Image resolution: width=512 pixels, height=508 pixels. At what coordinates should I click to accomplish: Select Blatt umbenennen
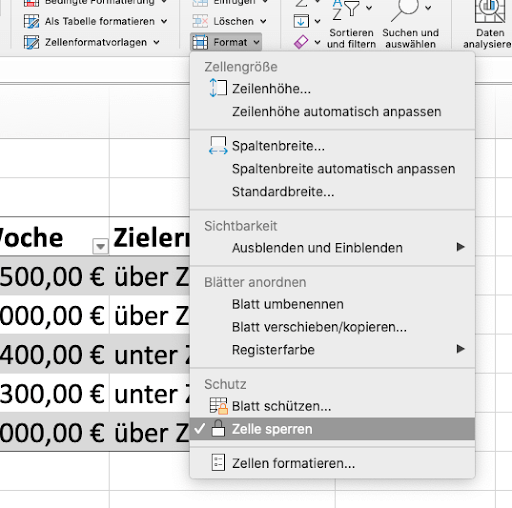tap(332, 304)
